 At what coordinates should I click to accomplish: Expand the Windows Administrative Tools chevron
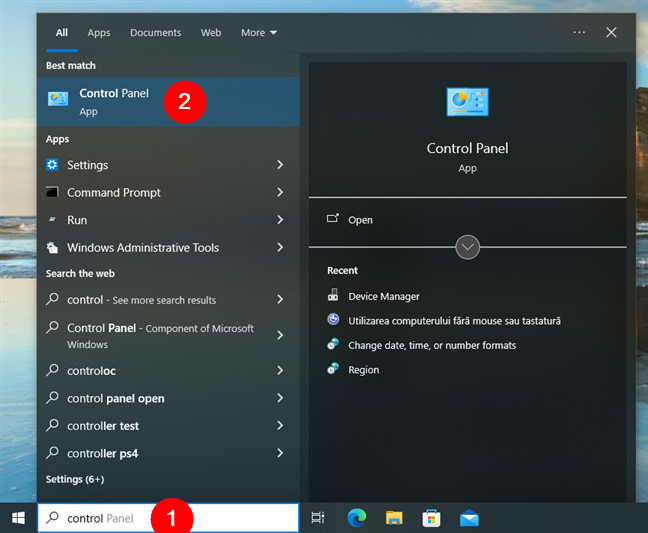click(x=280, y=247)
